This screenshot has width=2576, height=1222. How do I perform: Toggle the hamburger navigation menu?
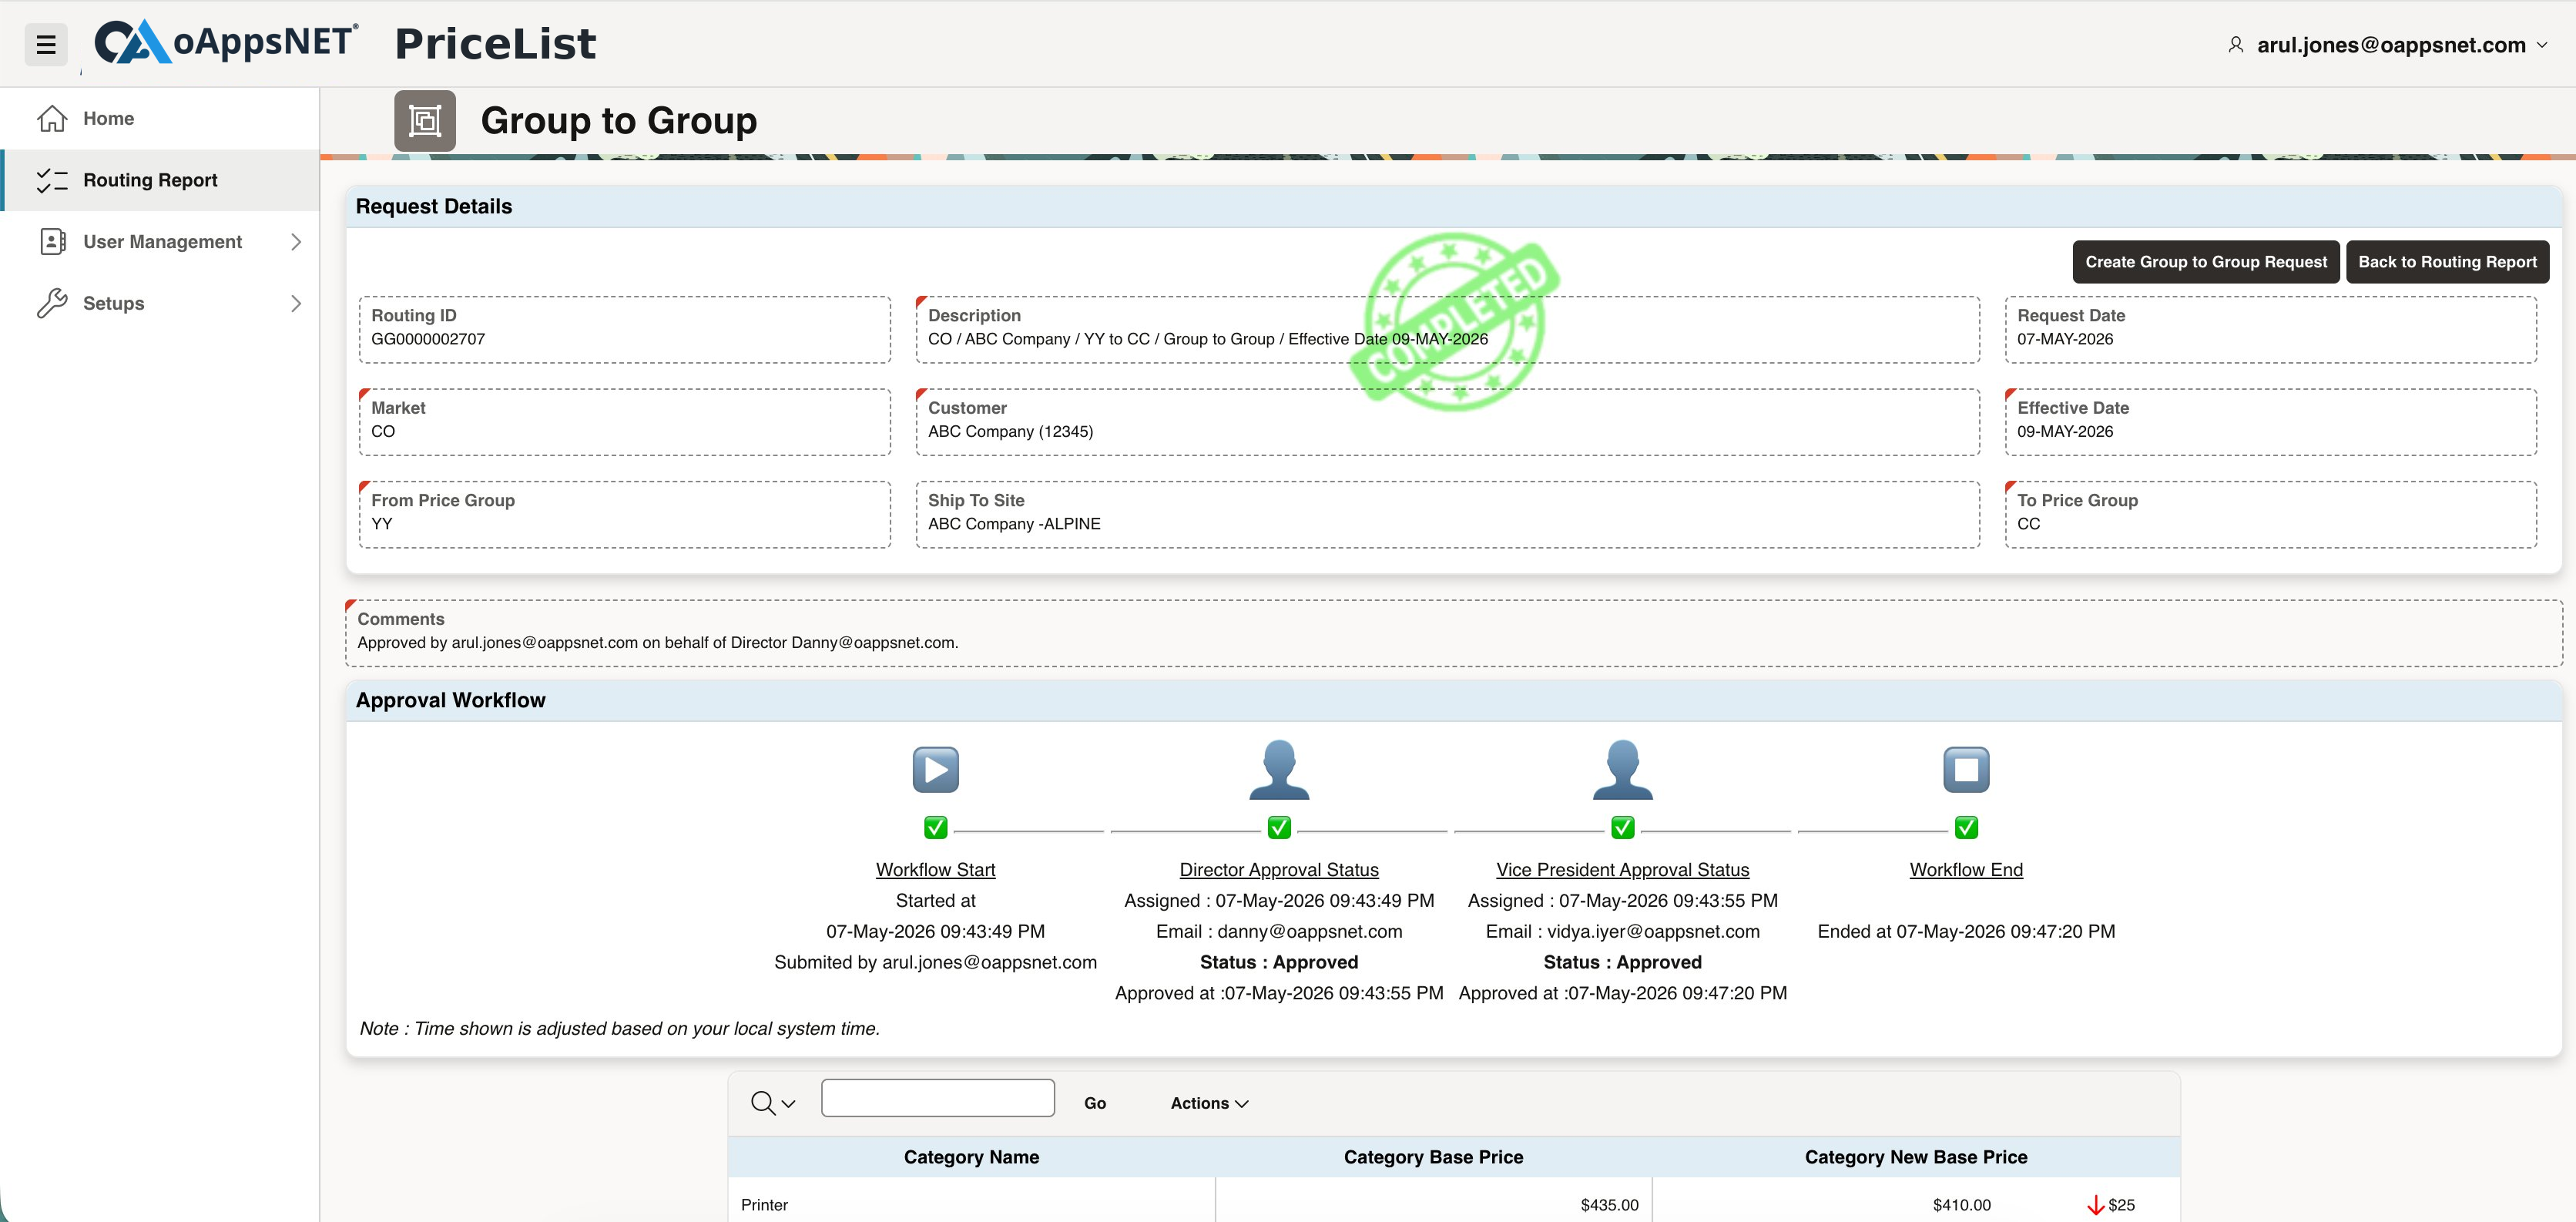pos(45,44)
